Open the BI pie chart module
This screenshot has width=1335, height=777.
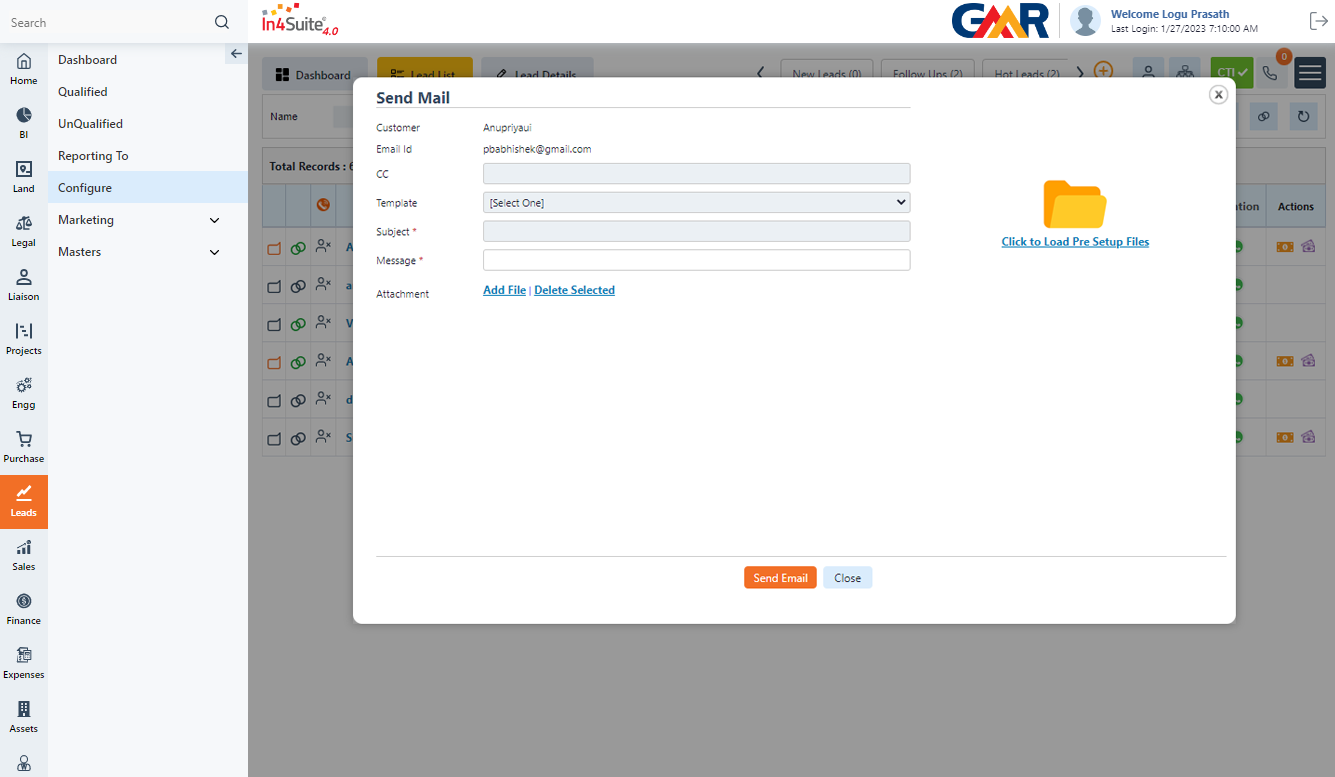24,116
